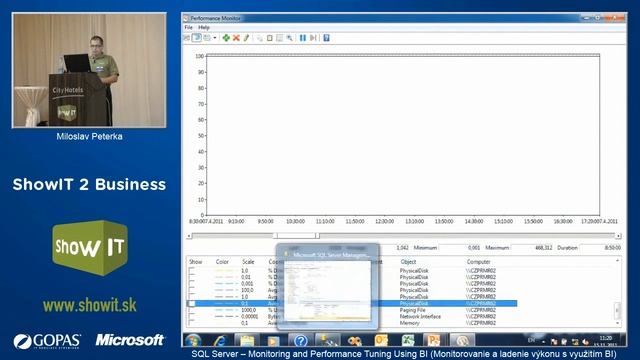Toggle Show checkbox for scale 0,01 row

(192, 277)
